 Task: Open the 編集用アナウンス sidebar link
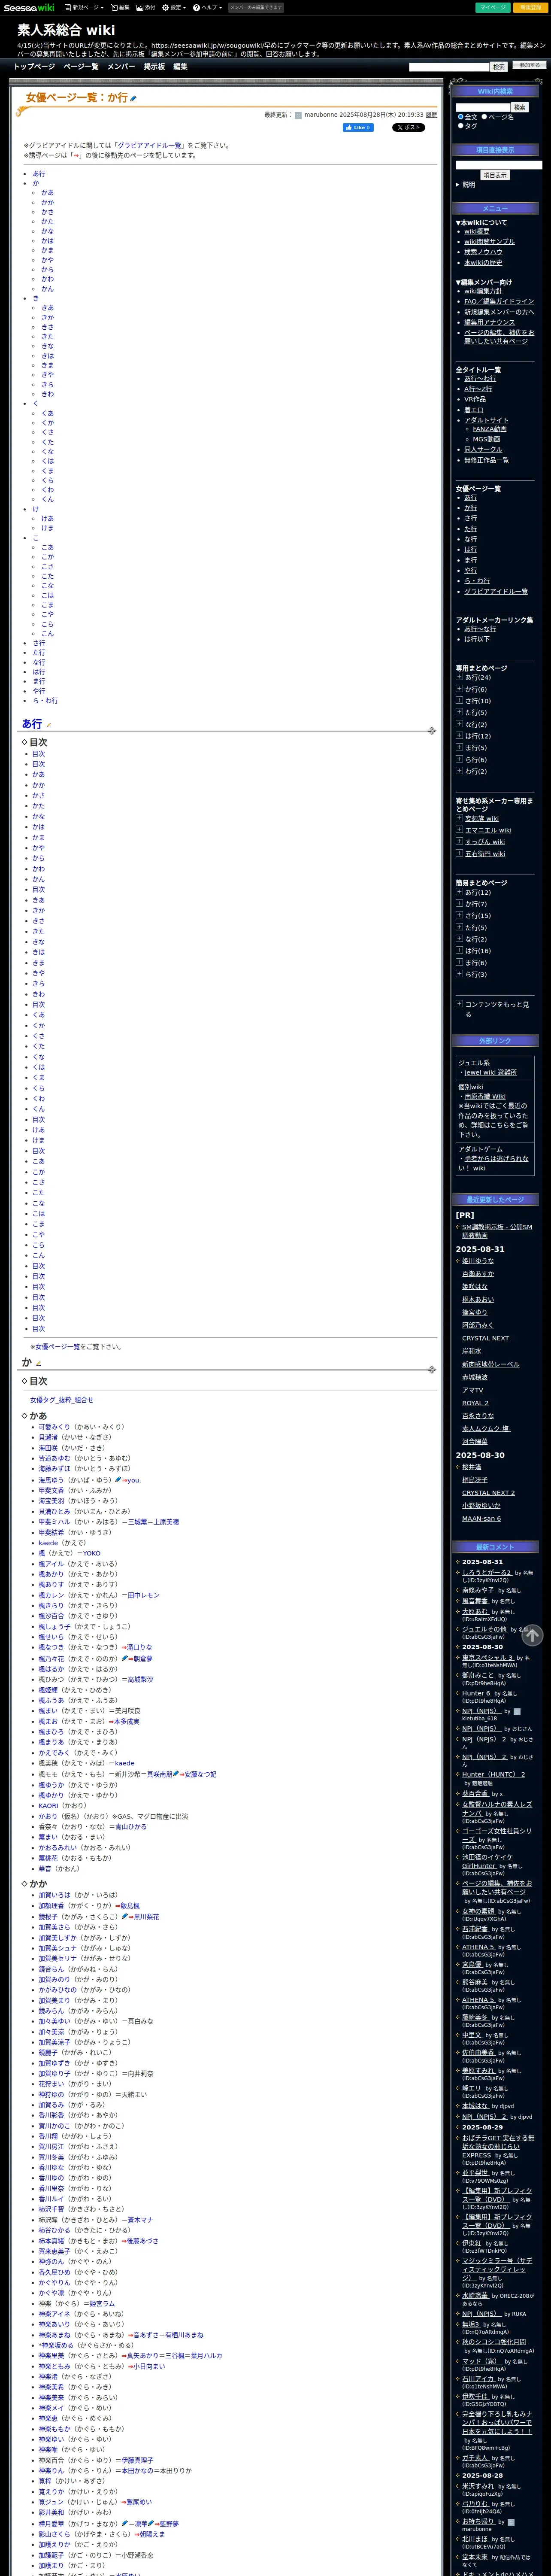point(489,322)
